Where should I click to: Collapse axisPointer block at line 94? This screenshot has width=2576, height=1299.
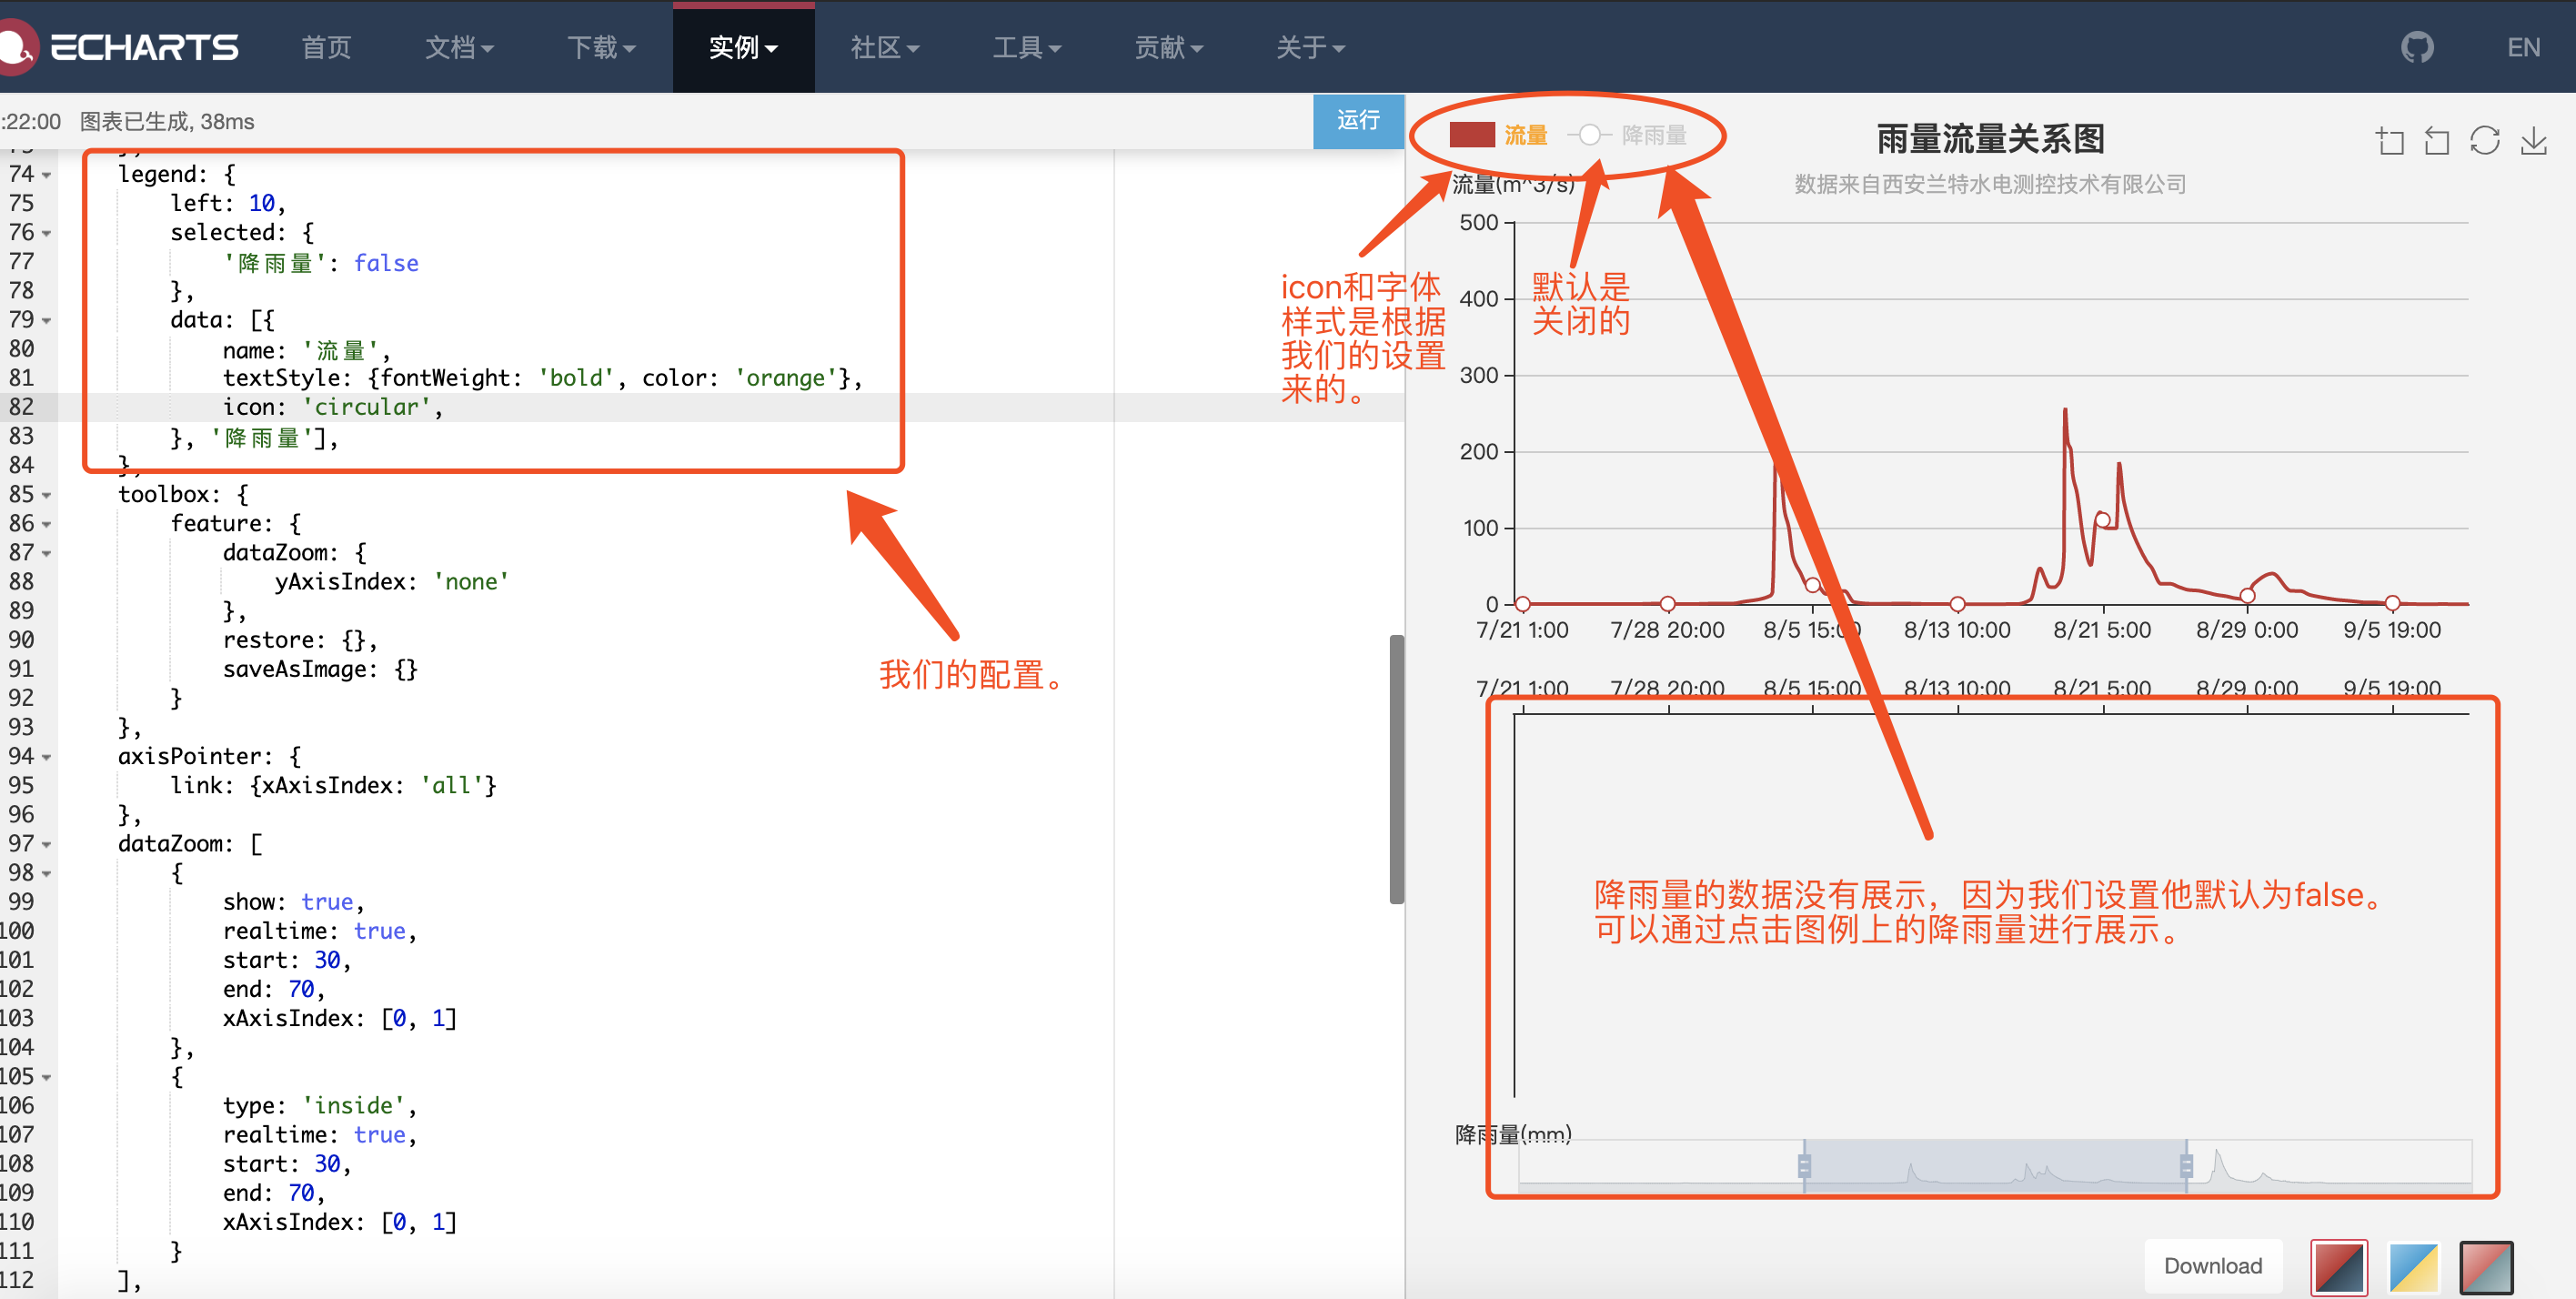(x=46, y=757)
